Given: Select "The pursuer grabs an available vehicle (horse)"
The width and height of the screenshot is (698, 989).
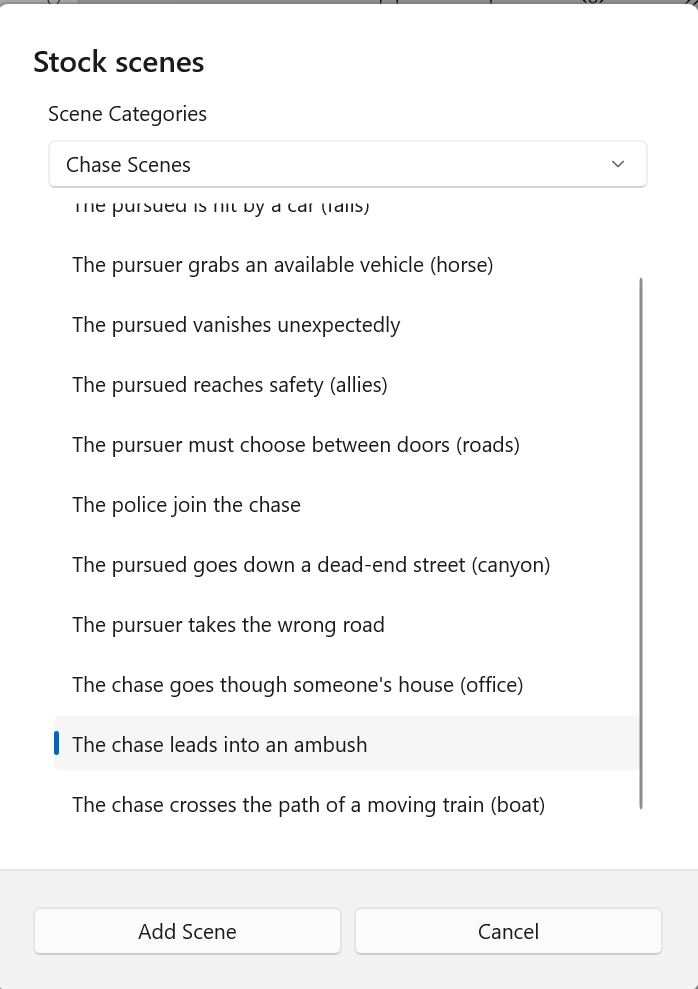Looking at the screenshot, I should pos(283,265).
